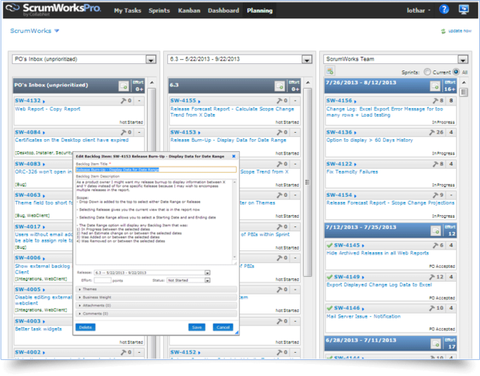The image size is (480, 376).
Task: Click add item icon in 6.3 release header
Action: tap(279, 86)
